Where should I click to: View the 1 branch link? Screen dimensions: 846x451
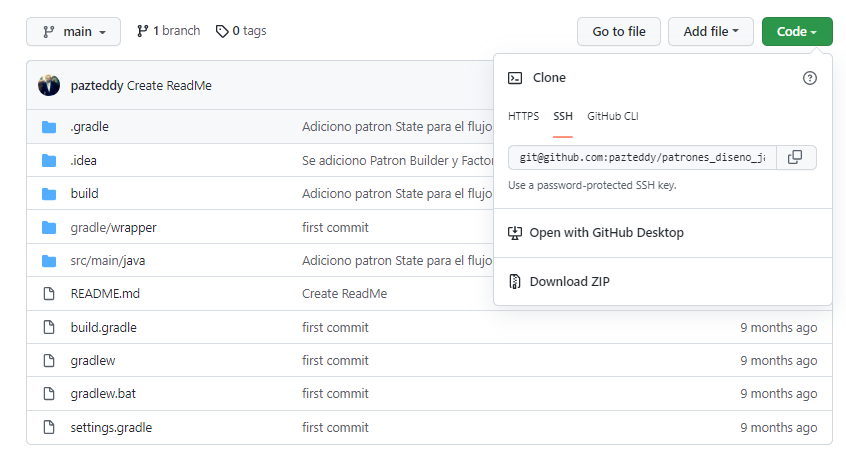[168, 31]
